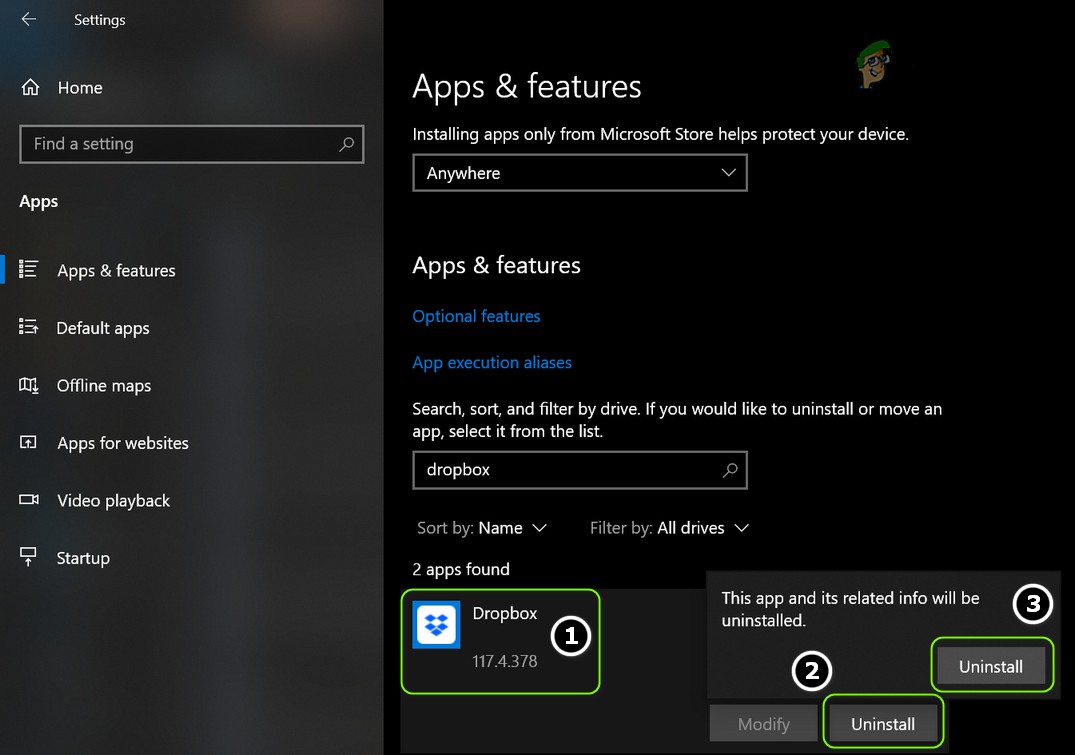Click the Find a setting field
The width and height of the screenshot is (1075, 755).
[x=192, y=144]
